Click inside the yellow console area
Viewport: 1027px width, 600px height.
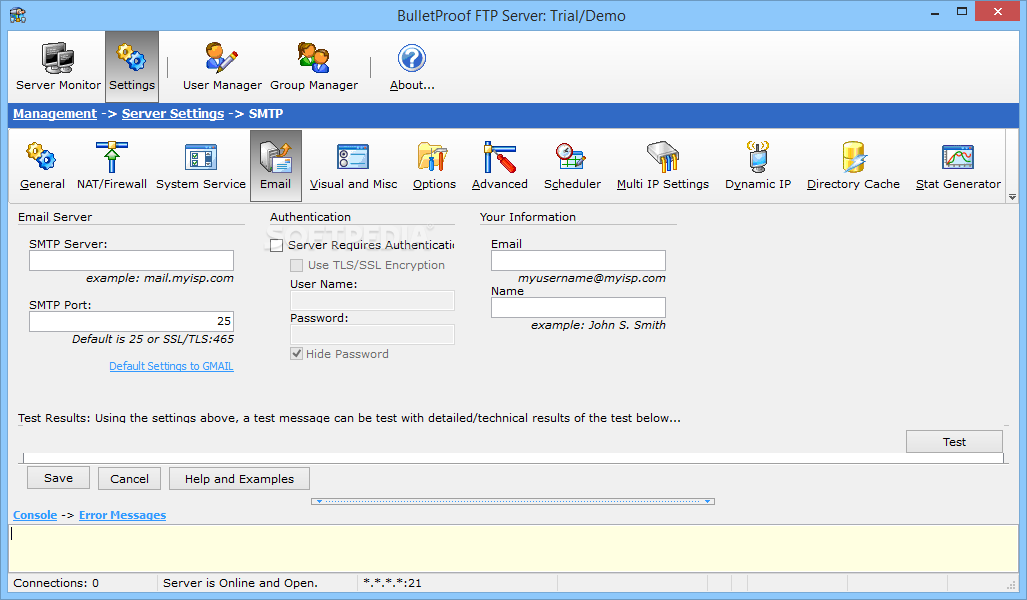tap(514, 548)
